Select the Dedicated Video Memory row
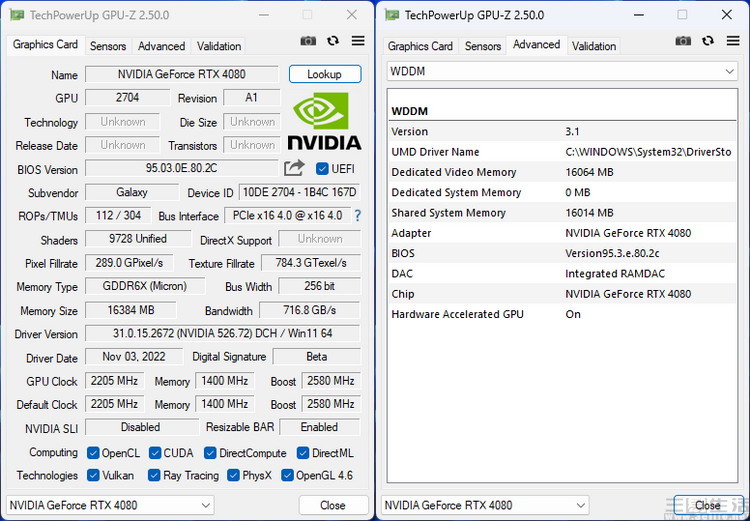 click(562, 172)
